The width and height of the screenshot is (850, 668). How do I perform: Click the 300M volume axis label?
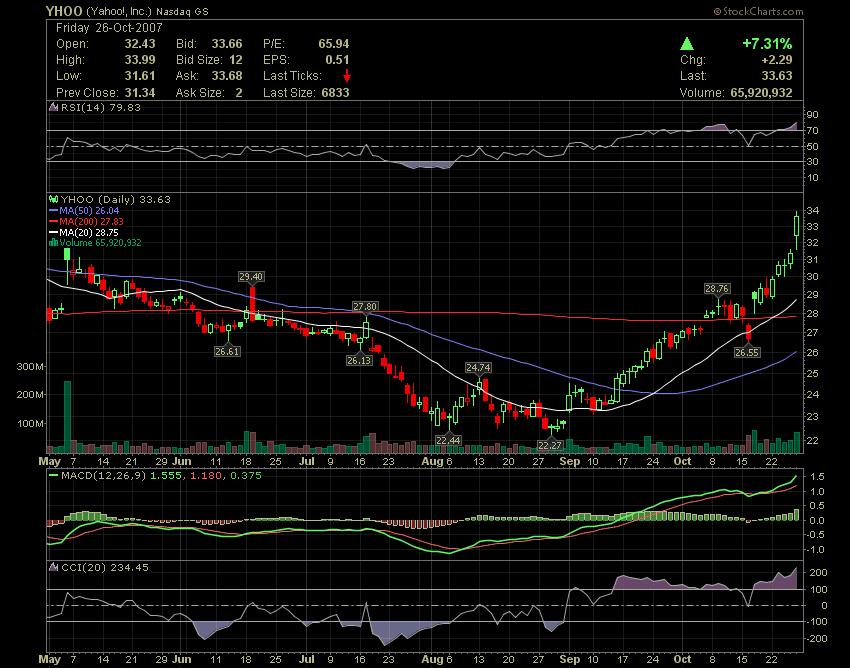click(30, 367)
